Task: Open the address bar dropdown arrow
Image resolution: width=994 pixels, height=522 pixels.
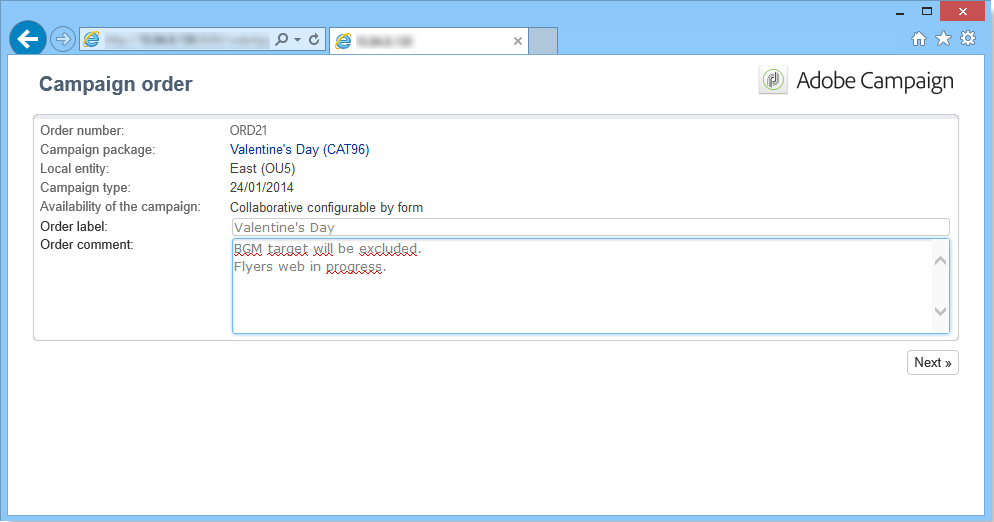Action: coord(297,40)
